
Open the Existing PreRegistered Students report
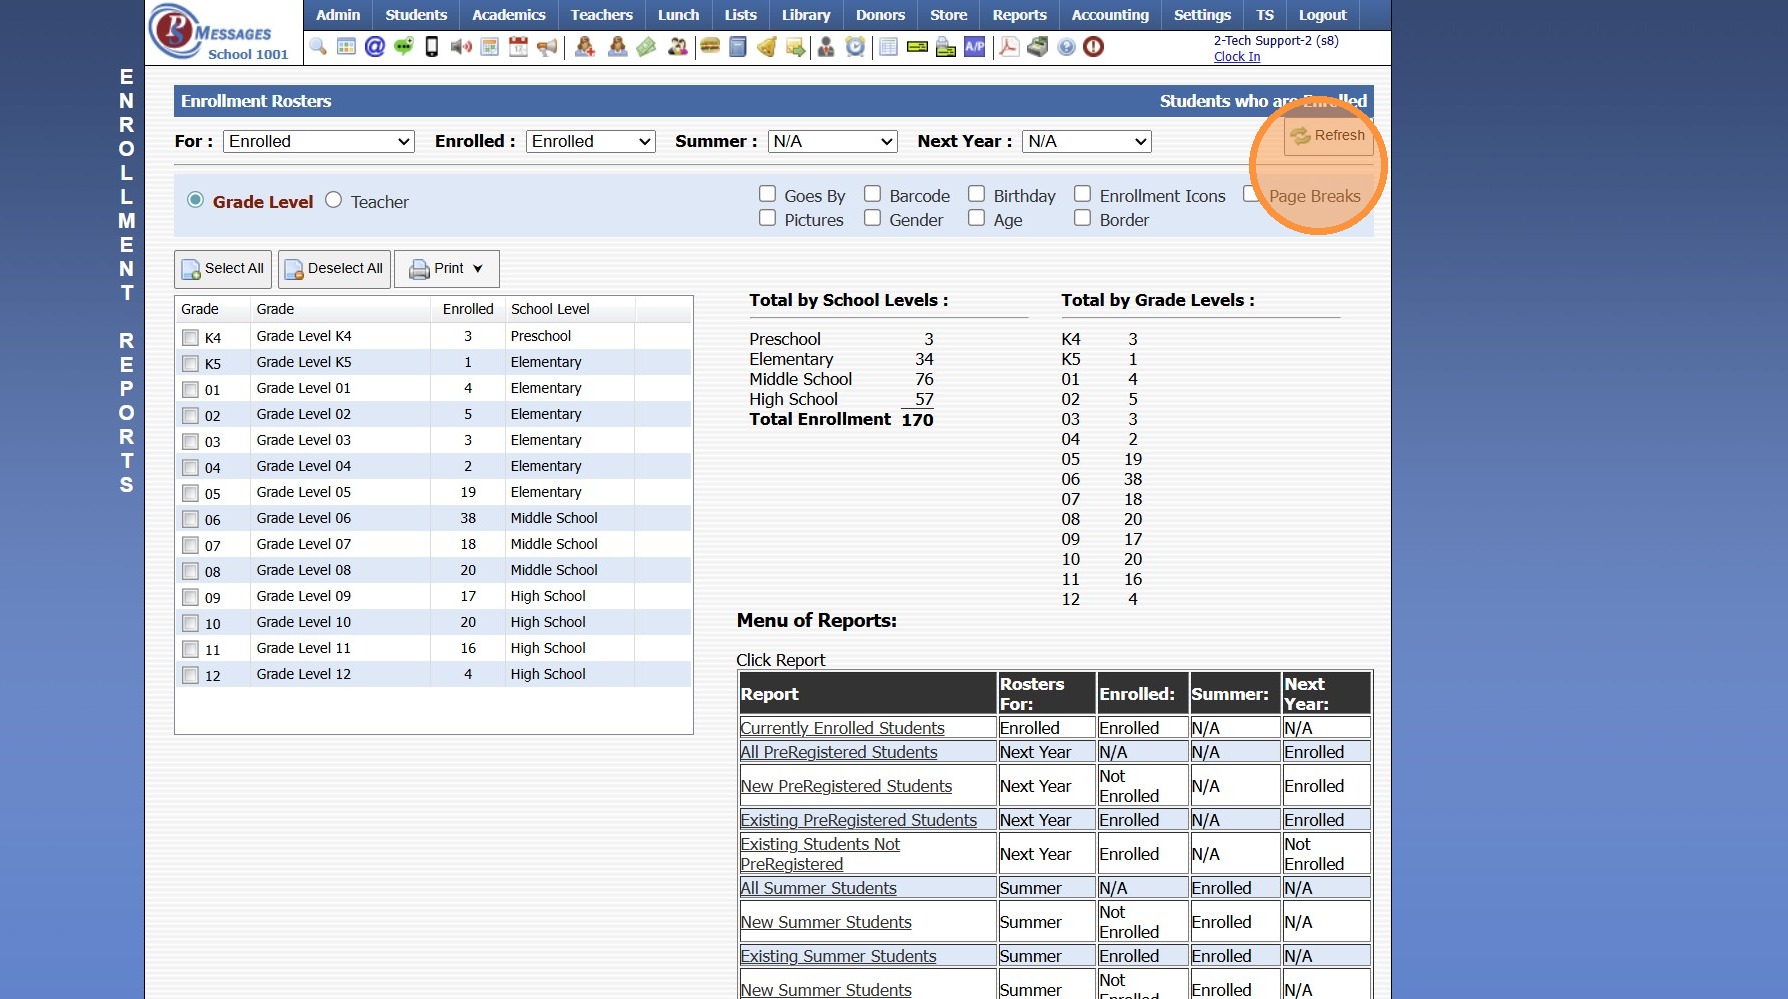click(858, 820)
